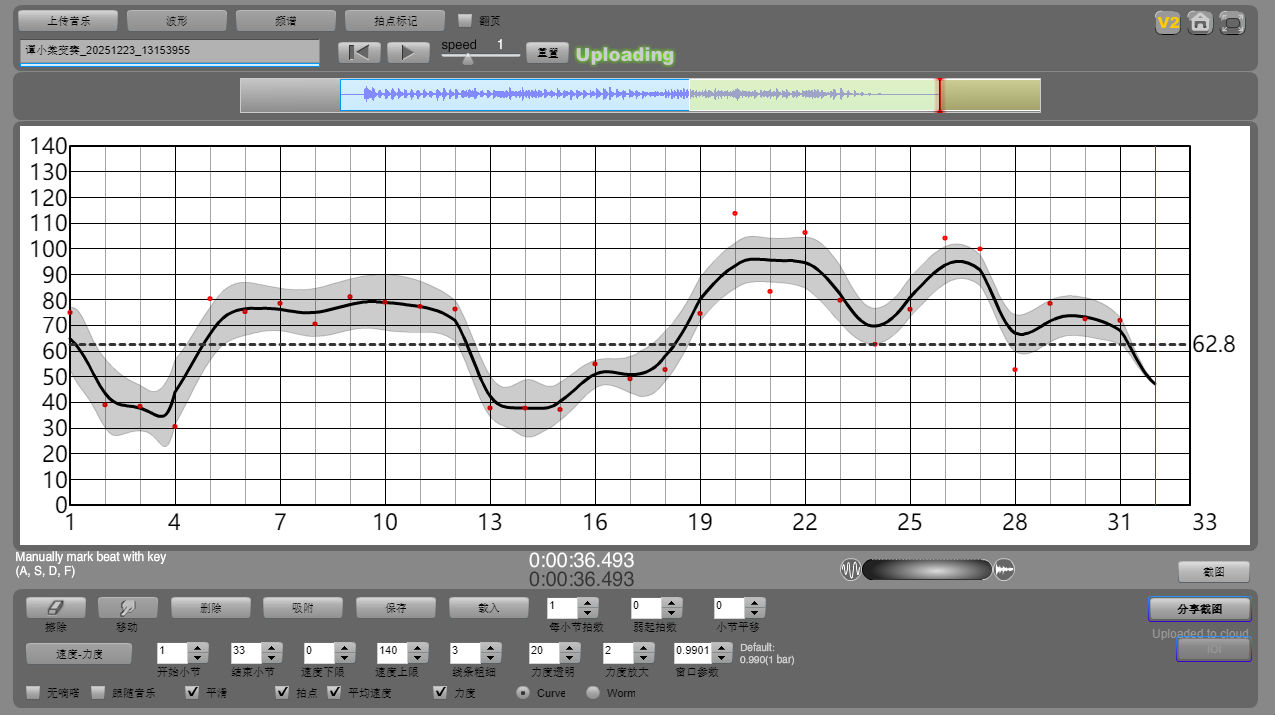The width and height of the screenshot is (1275, 715).
Task: Click the rewind to start button
Action: 359,53
